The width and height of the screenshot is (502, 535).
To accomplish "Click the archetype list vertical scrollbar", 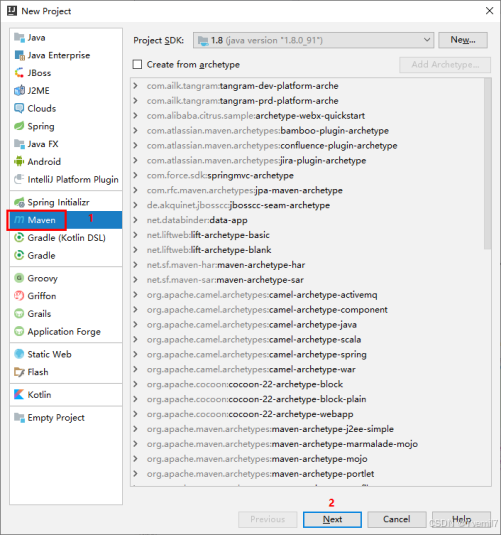I will [x=488, y=164].
